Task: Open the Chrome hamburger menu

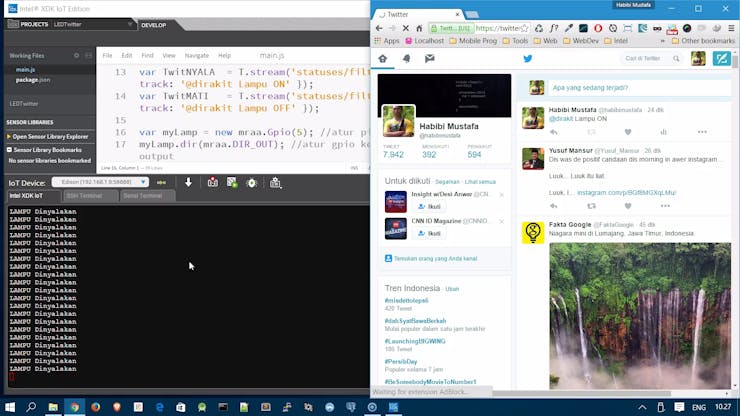Action: pyautogui.click(x=731, y=28)
